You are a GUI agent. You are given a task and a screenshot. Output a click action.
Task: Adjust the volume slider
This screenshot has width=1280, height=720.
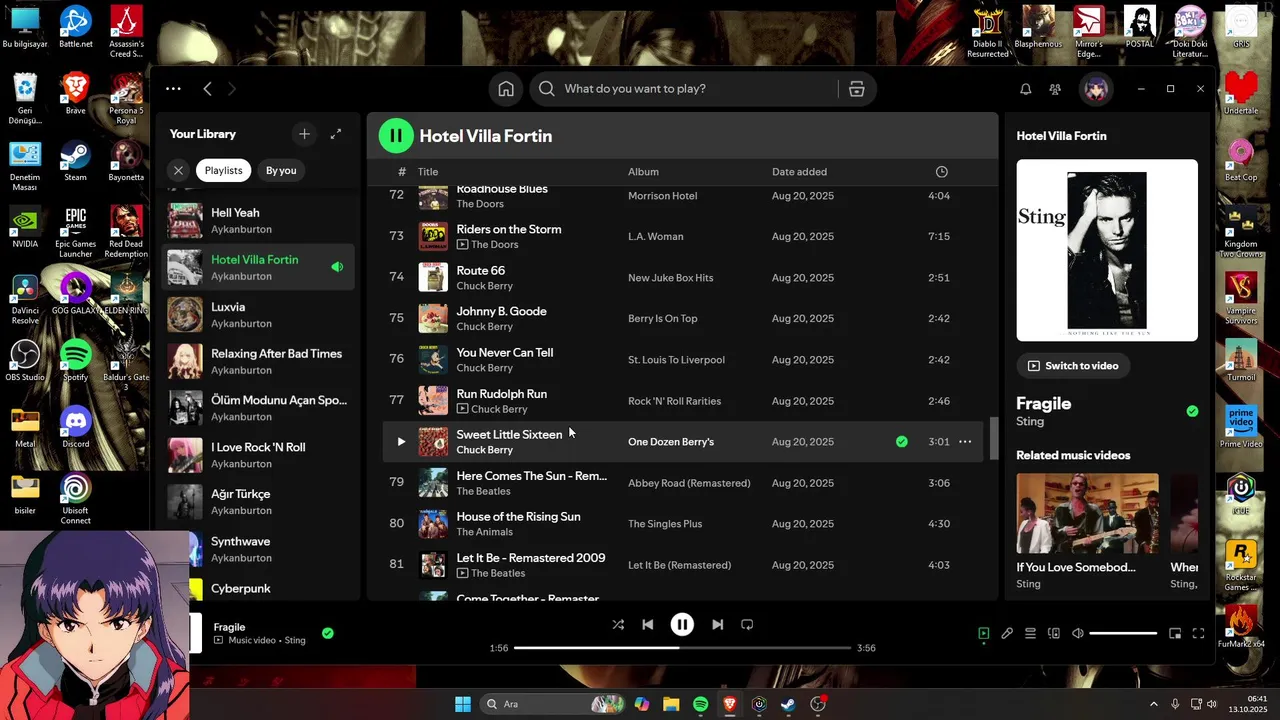click(x=1123, y=633)
